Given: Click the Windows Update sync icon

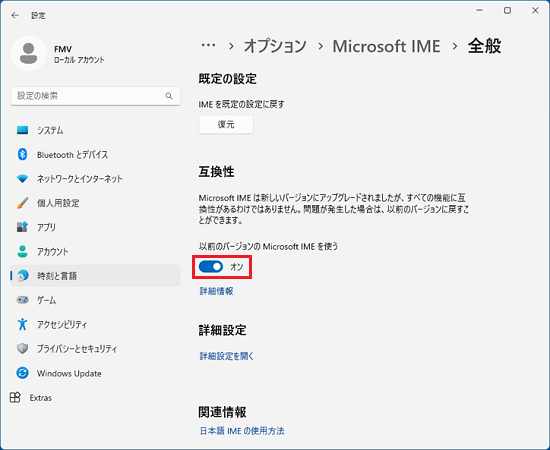Looking at the screenshot, I should (x=22, y=373).
